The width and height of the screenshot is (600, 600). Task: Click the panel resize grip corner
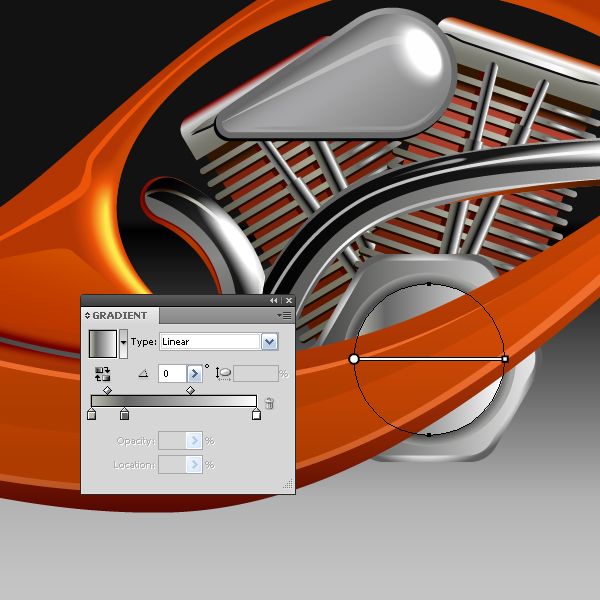click(288, 484)
